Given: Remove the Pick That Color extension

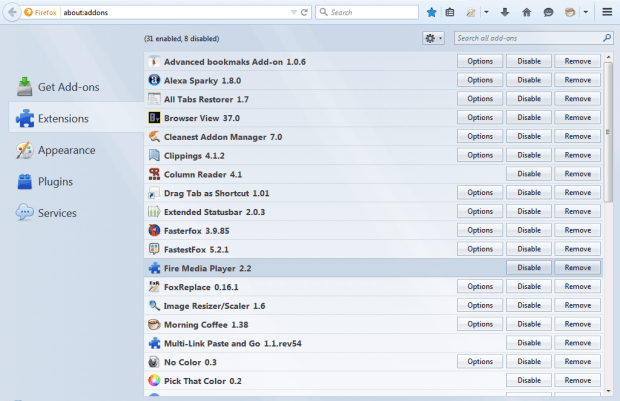Looking at the screenshot, I should pyautogui.click(x=577, y=380).
